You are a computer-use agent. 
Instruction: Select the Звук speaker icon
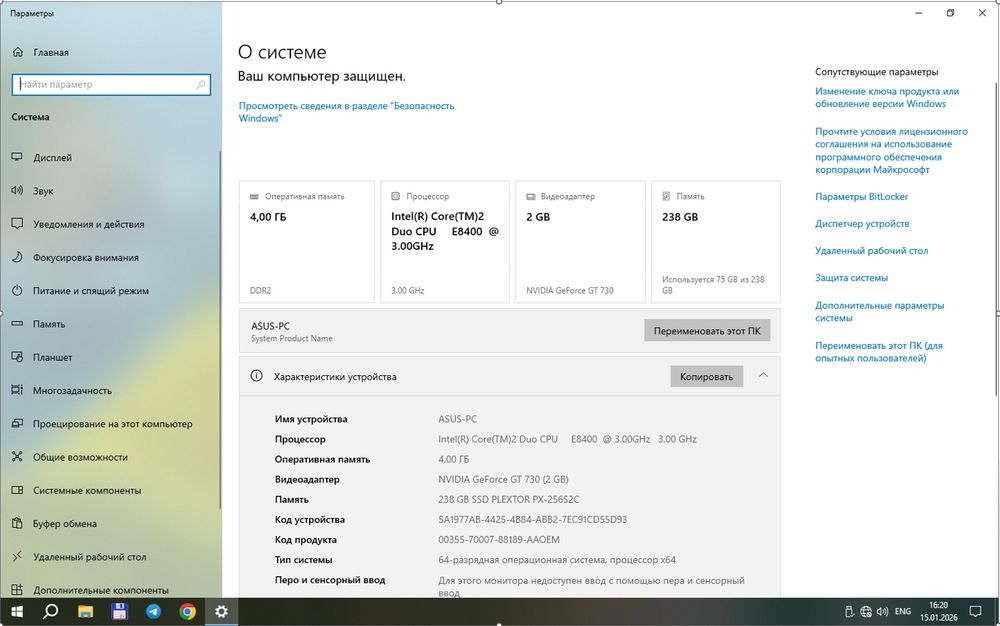pyautogui.click(x=17, y=191)
